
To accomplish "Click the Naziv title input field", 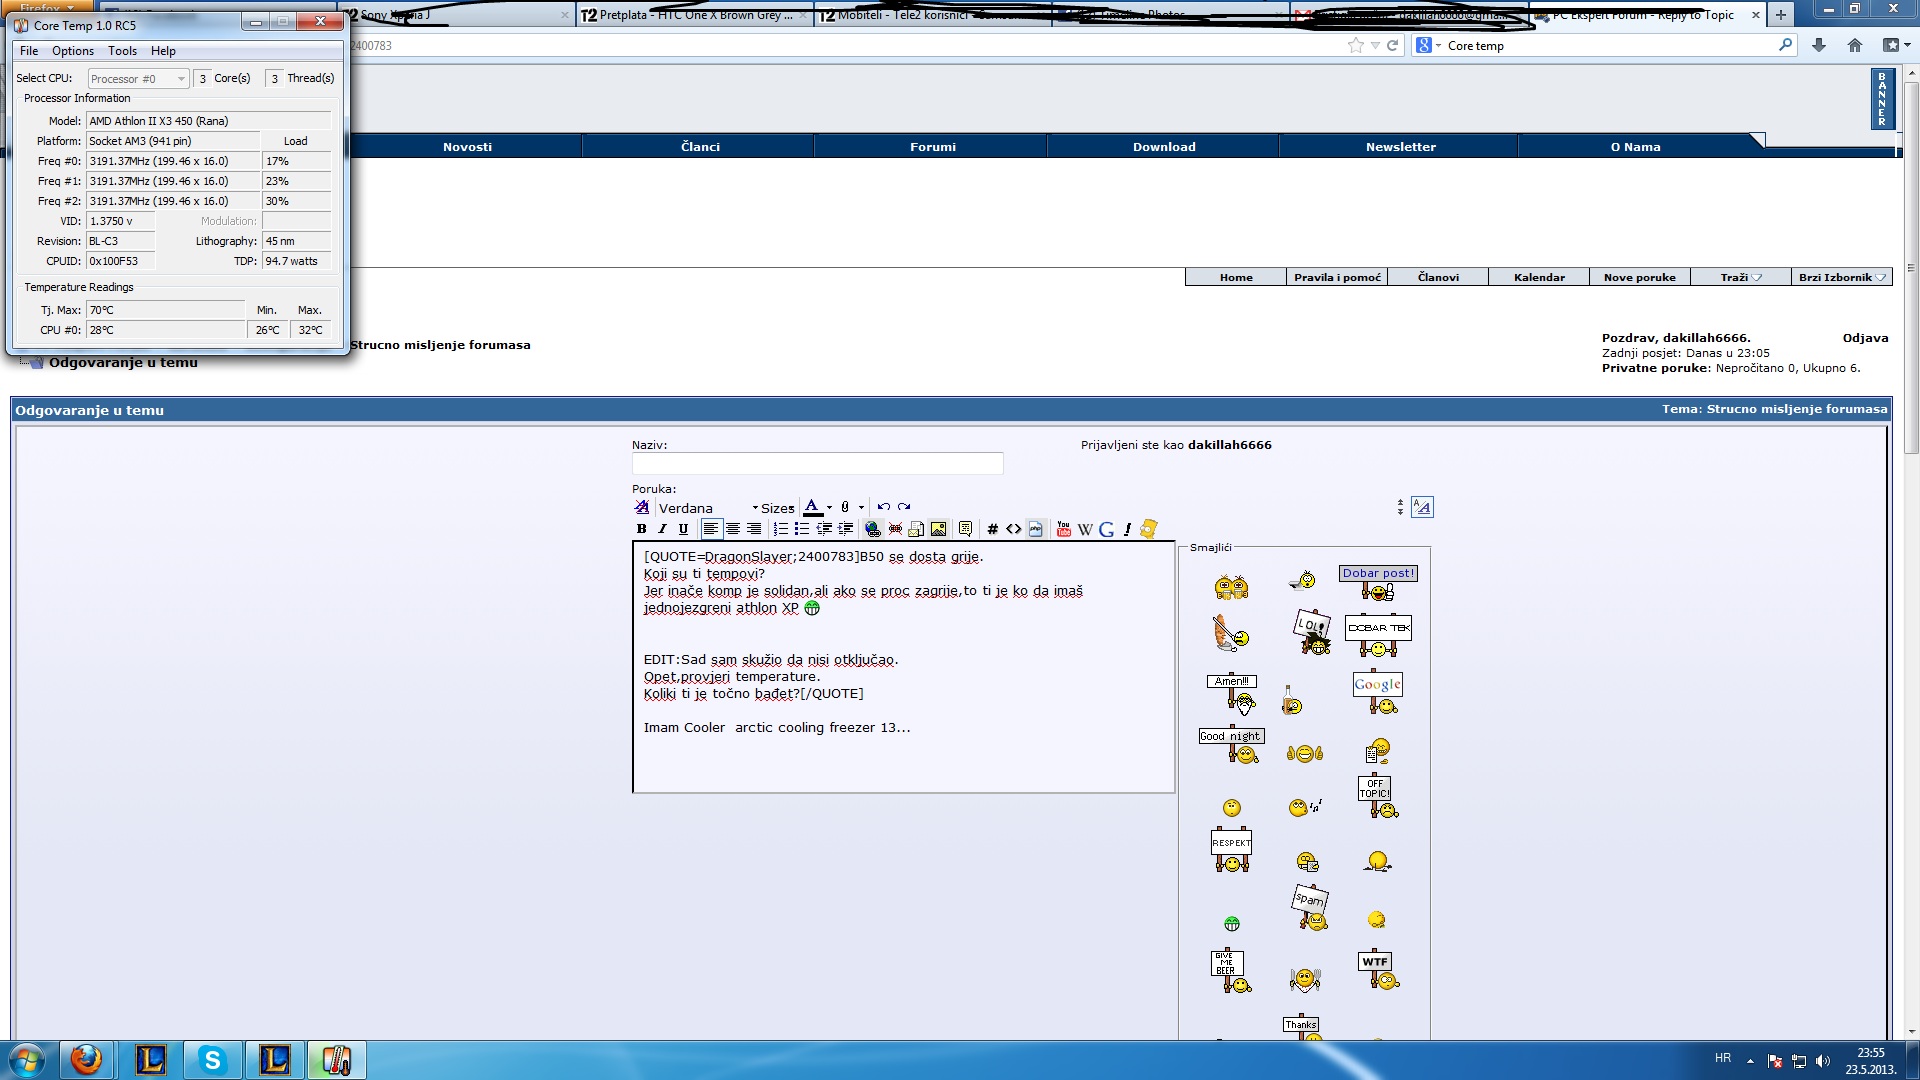I will coord(817,463).
